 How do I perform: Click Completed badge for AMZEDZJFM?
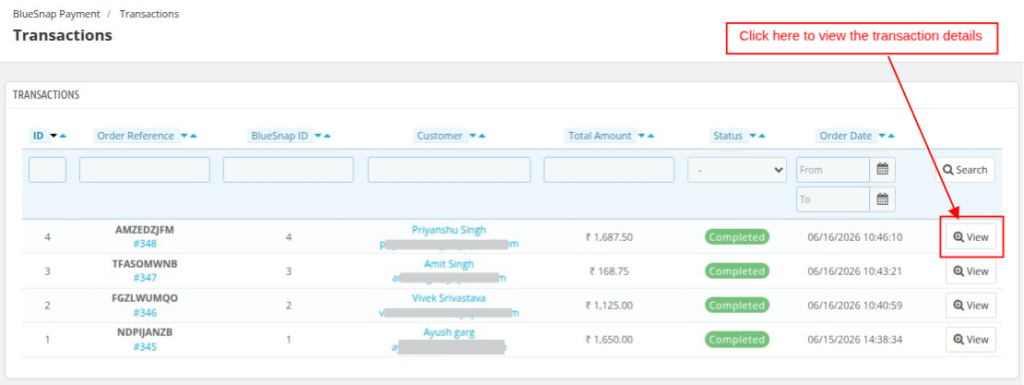click(x=737, y=237)
